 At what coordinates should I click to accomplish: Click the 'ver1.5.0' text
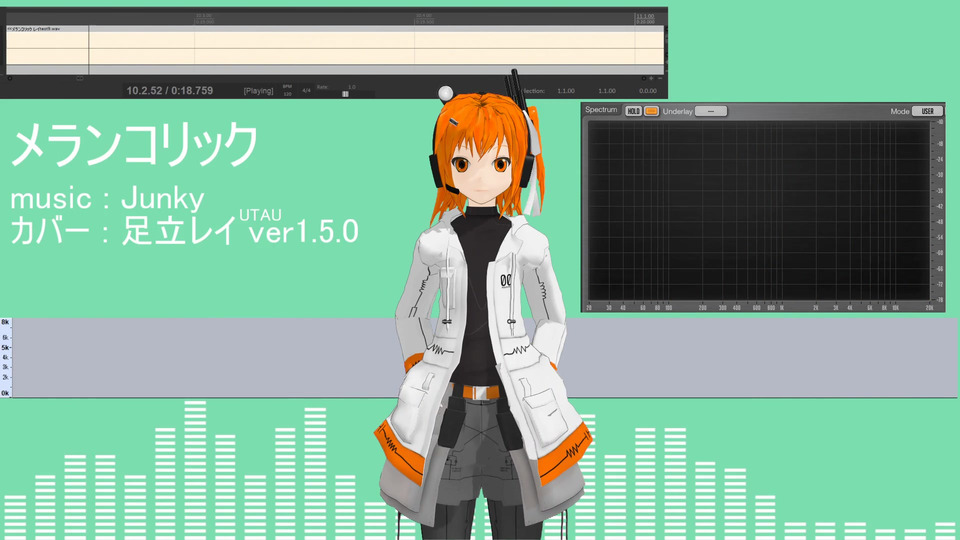[303, 231]
